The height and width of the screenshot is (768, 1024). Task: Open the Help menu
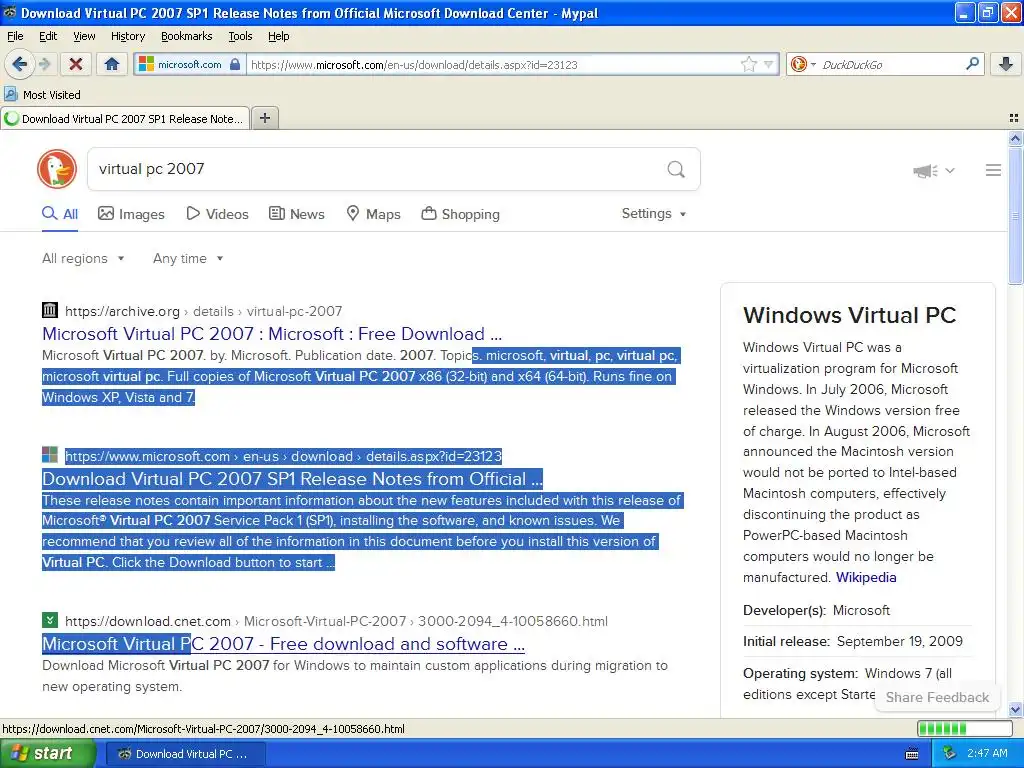coord(278,36)
